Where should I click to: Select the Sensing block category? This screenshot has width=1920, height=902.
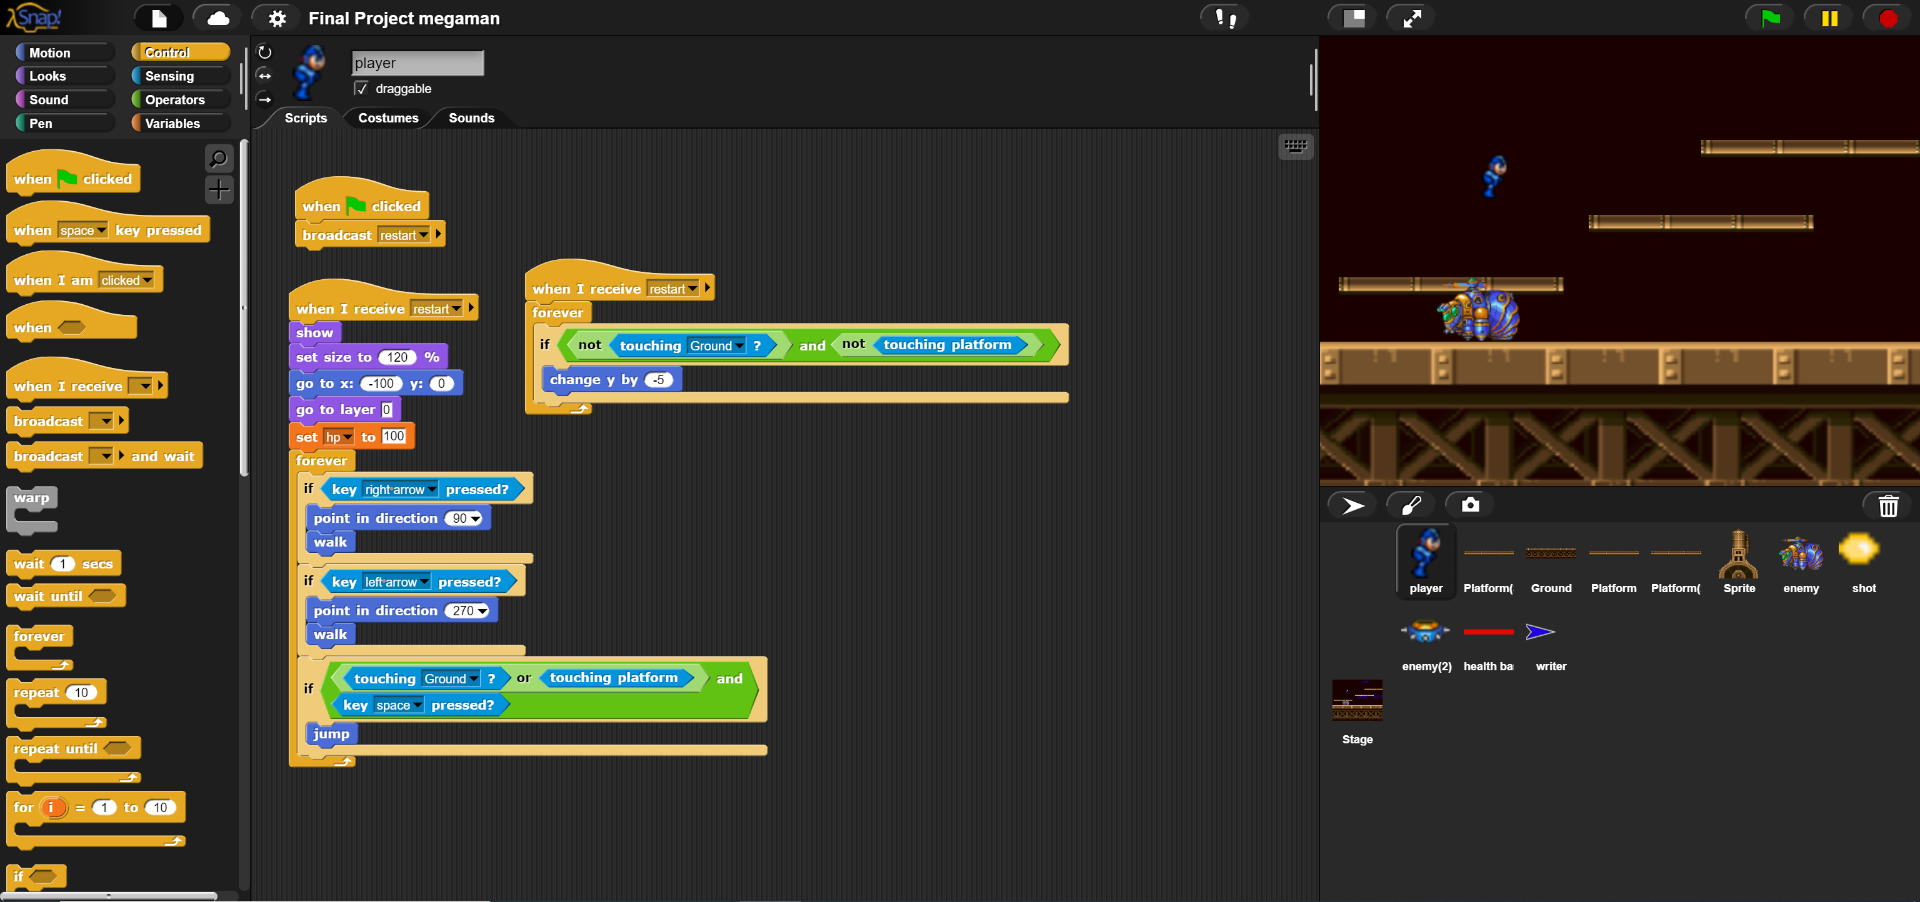tap(180, 76)
